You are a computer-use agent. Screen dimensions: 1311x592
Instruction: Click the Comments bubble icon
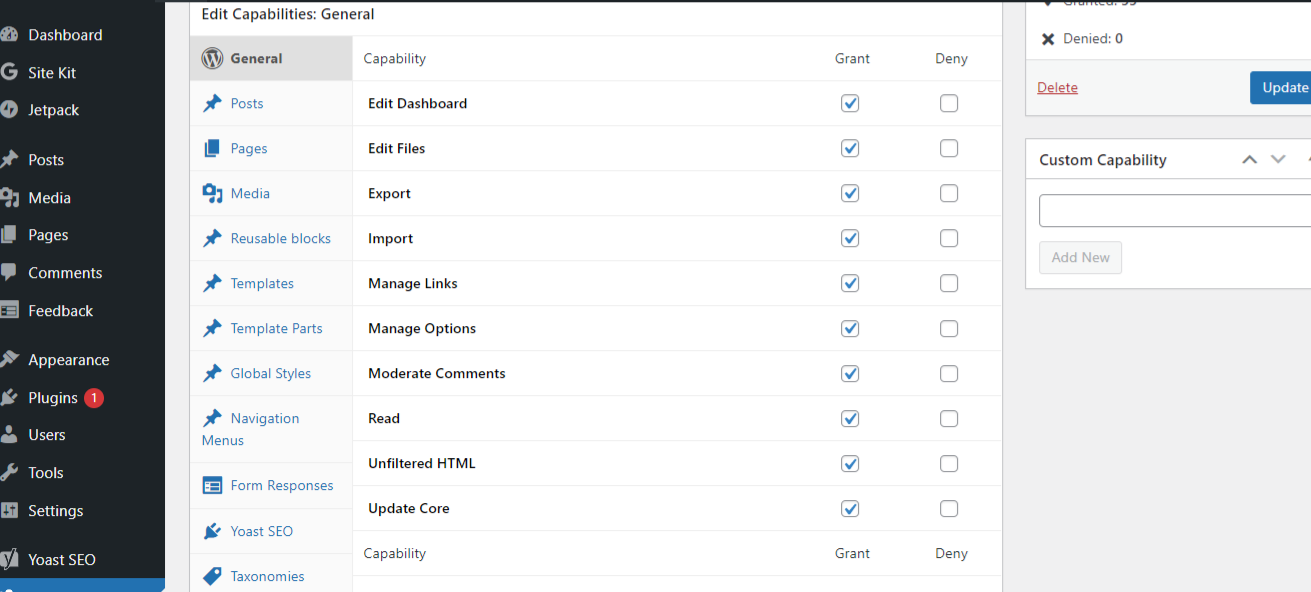pyautogui.click(x=9, y=273)
